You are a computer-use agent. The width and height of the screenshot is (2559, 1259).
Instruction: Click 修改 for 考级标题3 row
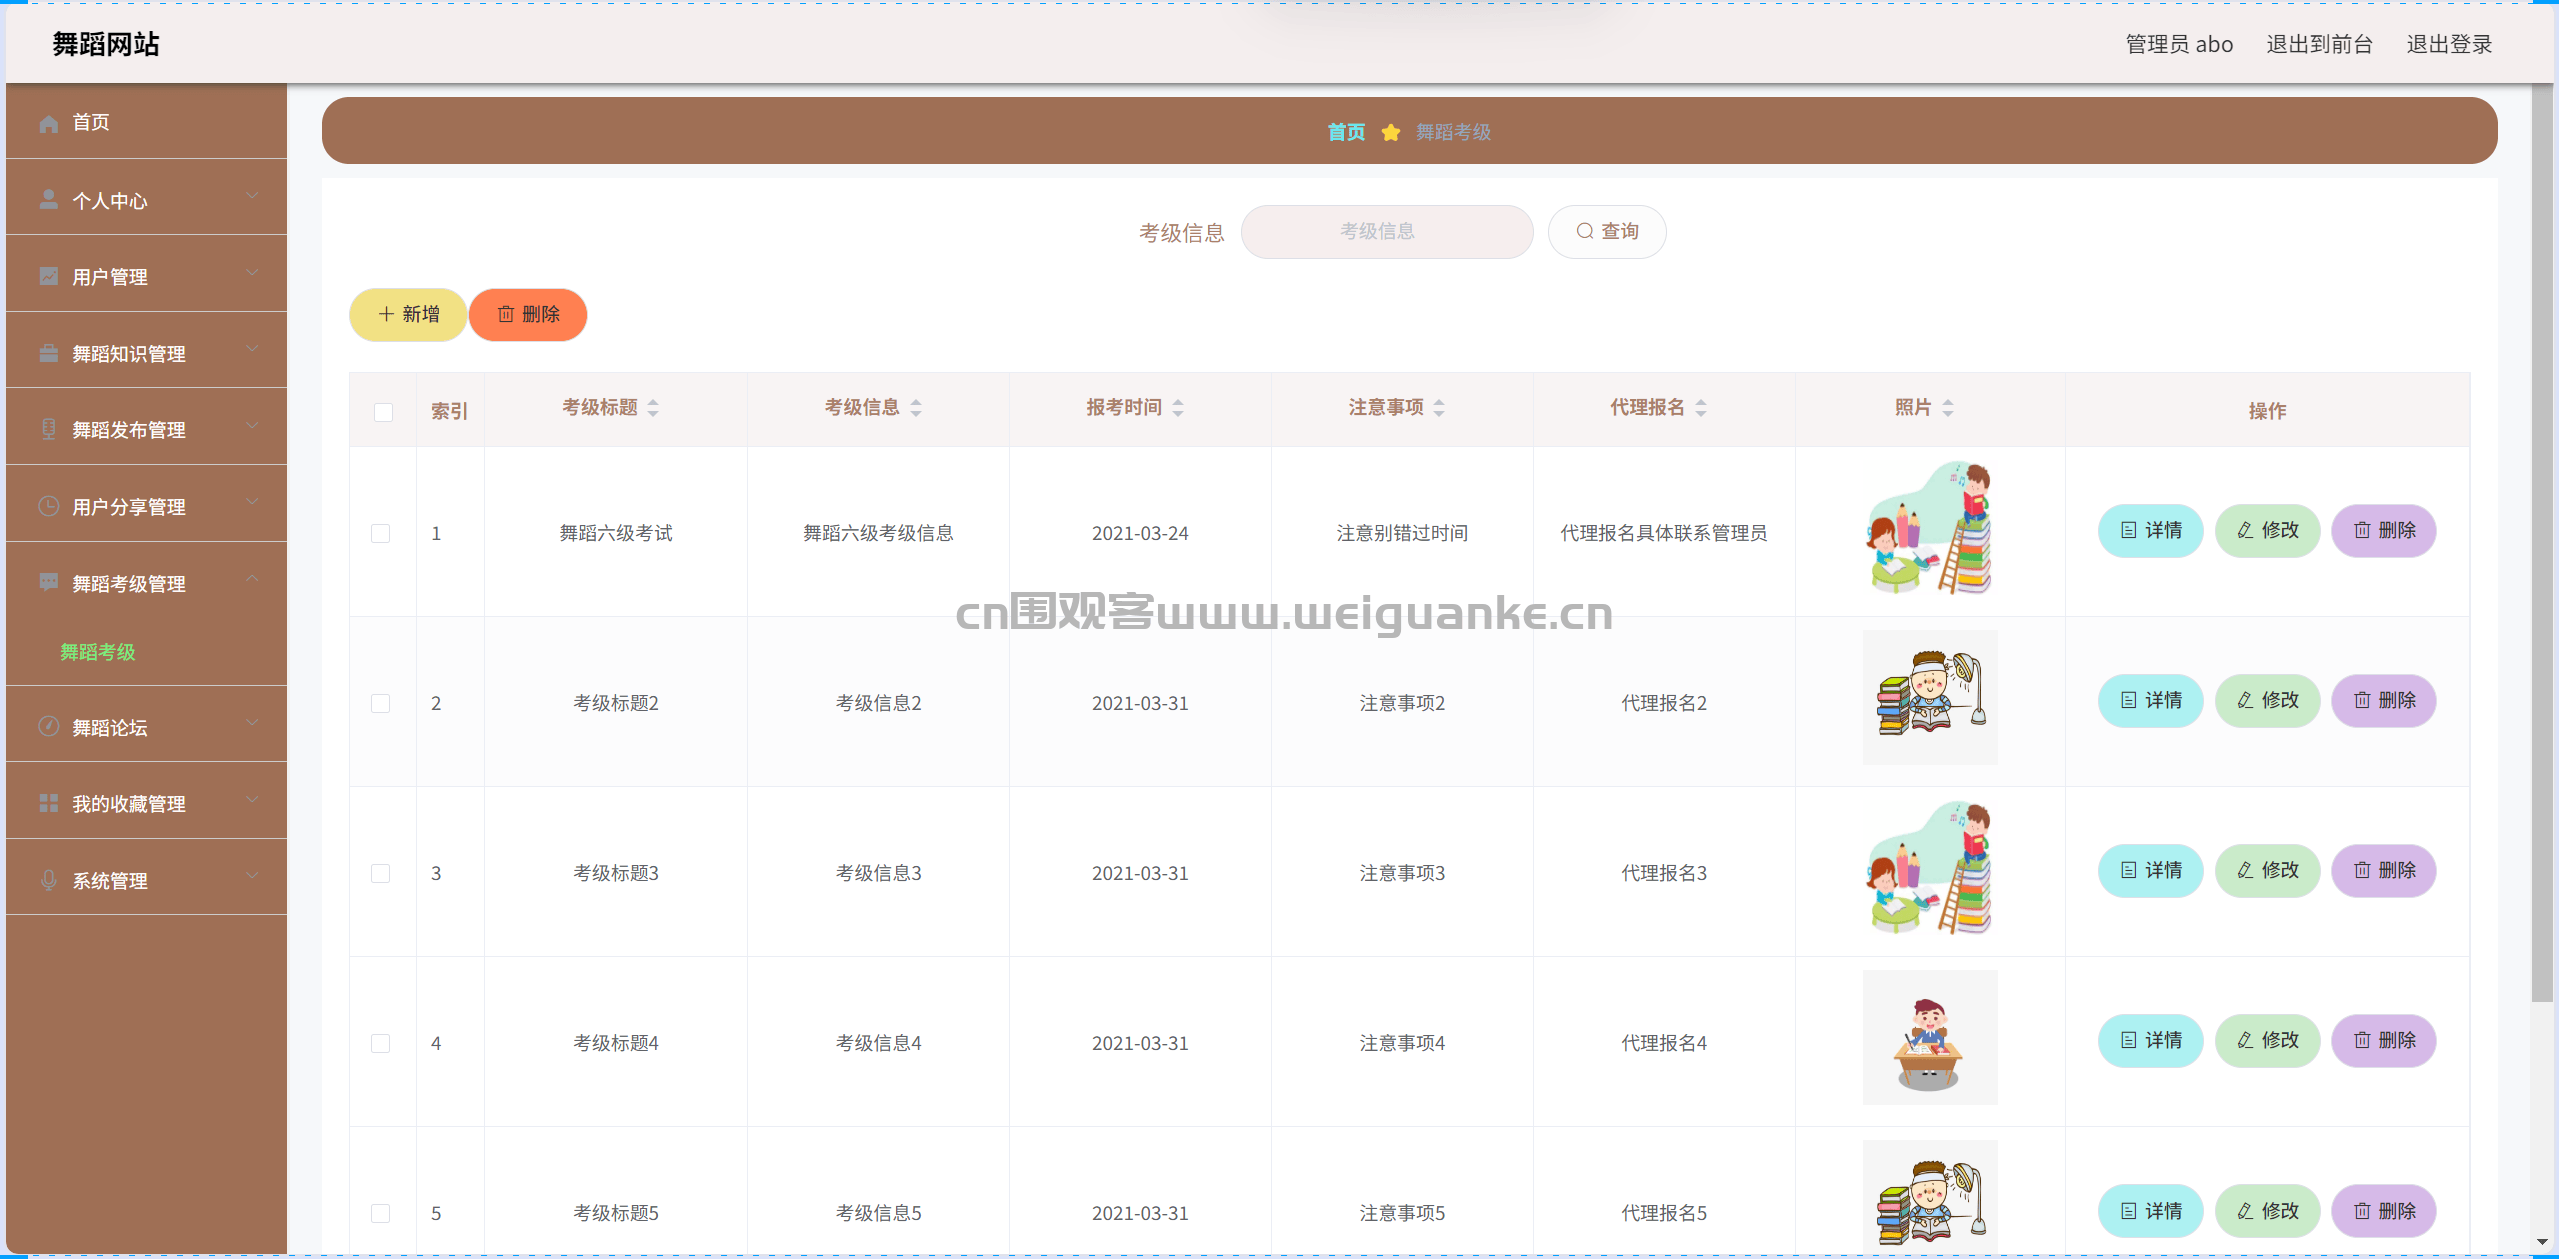2267,871
